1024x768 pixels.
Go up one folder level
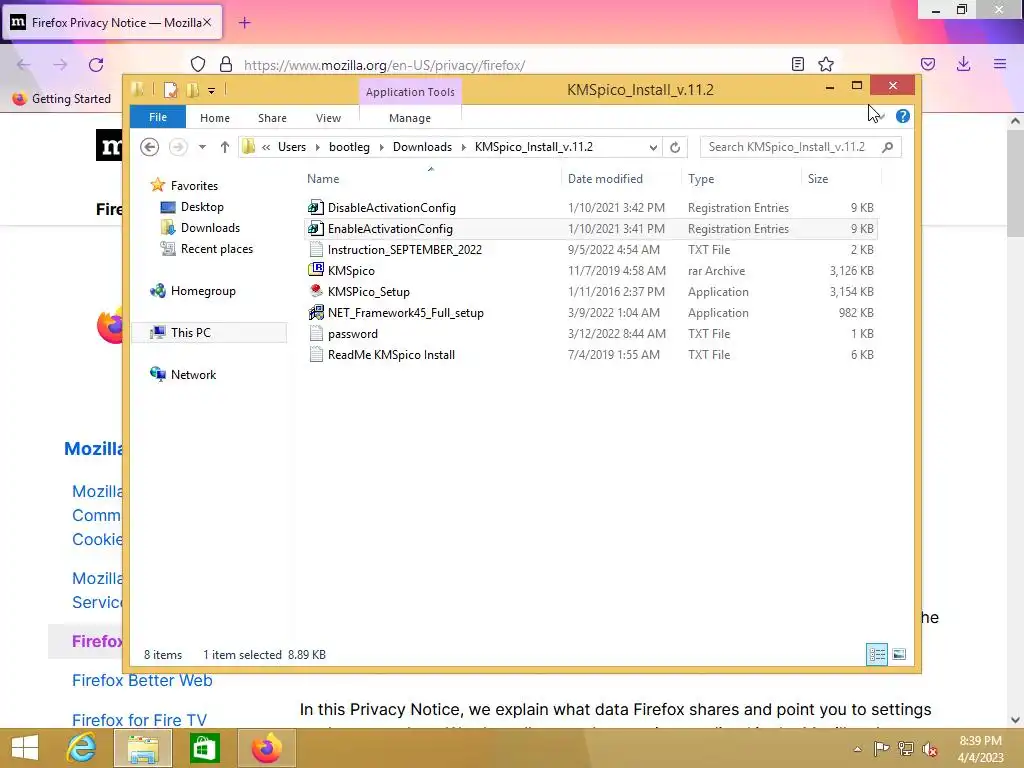[x=225, y=147]
